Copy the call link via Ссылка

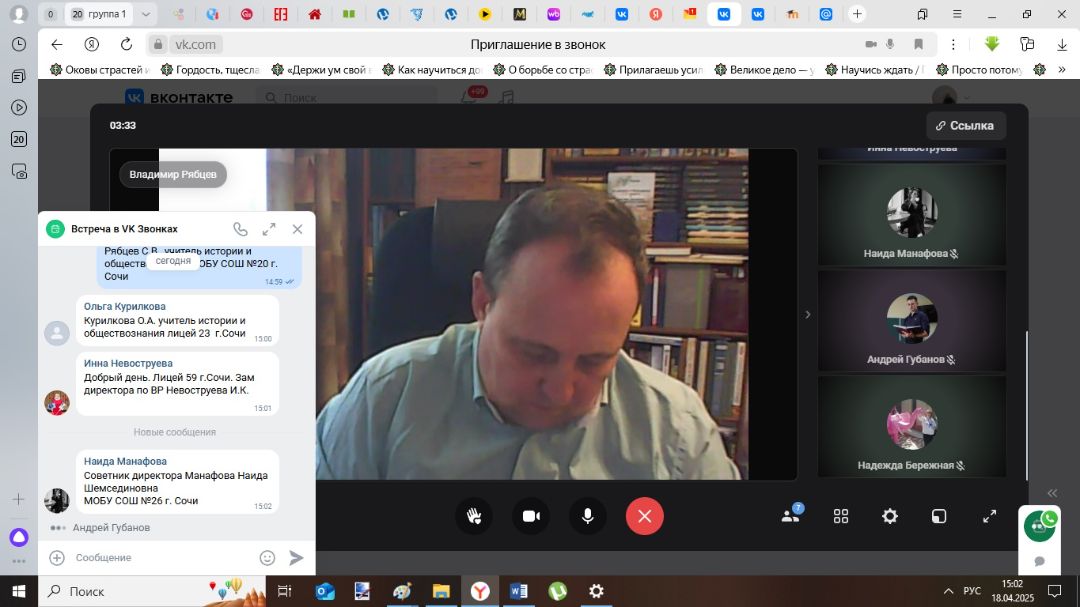[966, 125]
